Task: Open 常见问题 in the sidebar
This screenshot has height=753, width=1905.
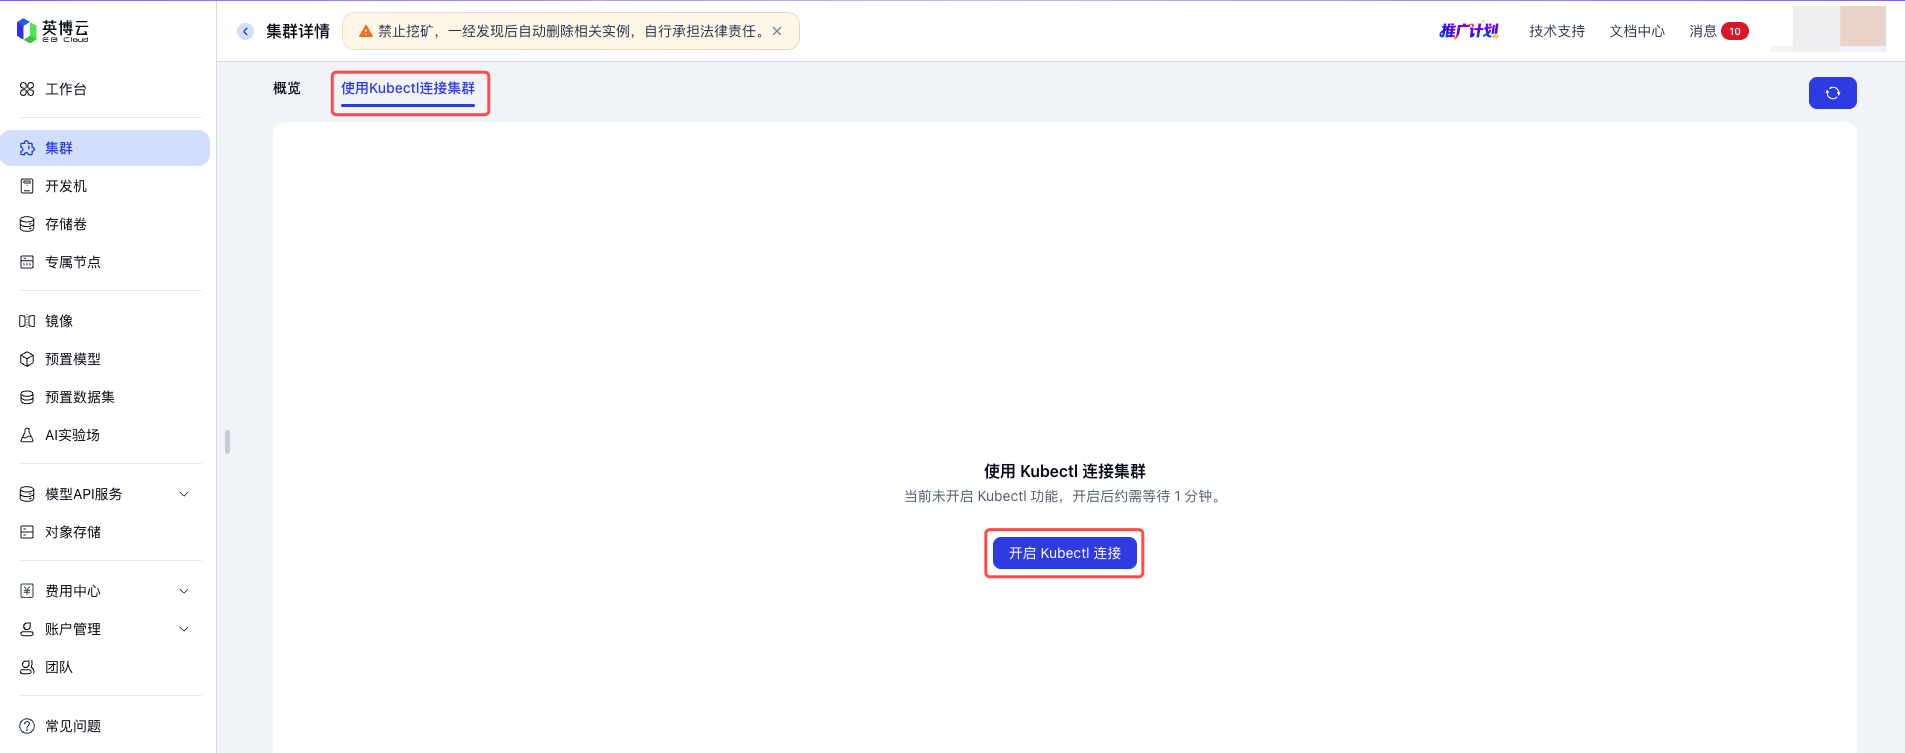Action: pyautogui.click(x=105, y=726)
